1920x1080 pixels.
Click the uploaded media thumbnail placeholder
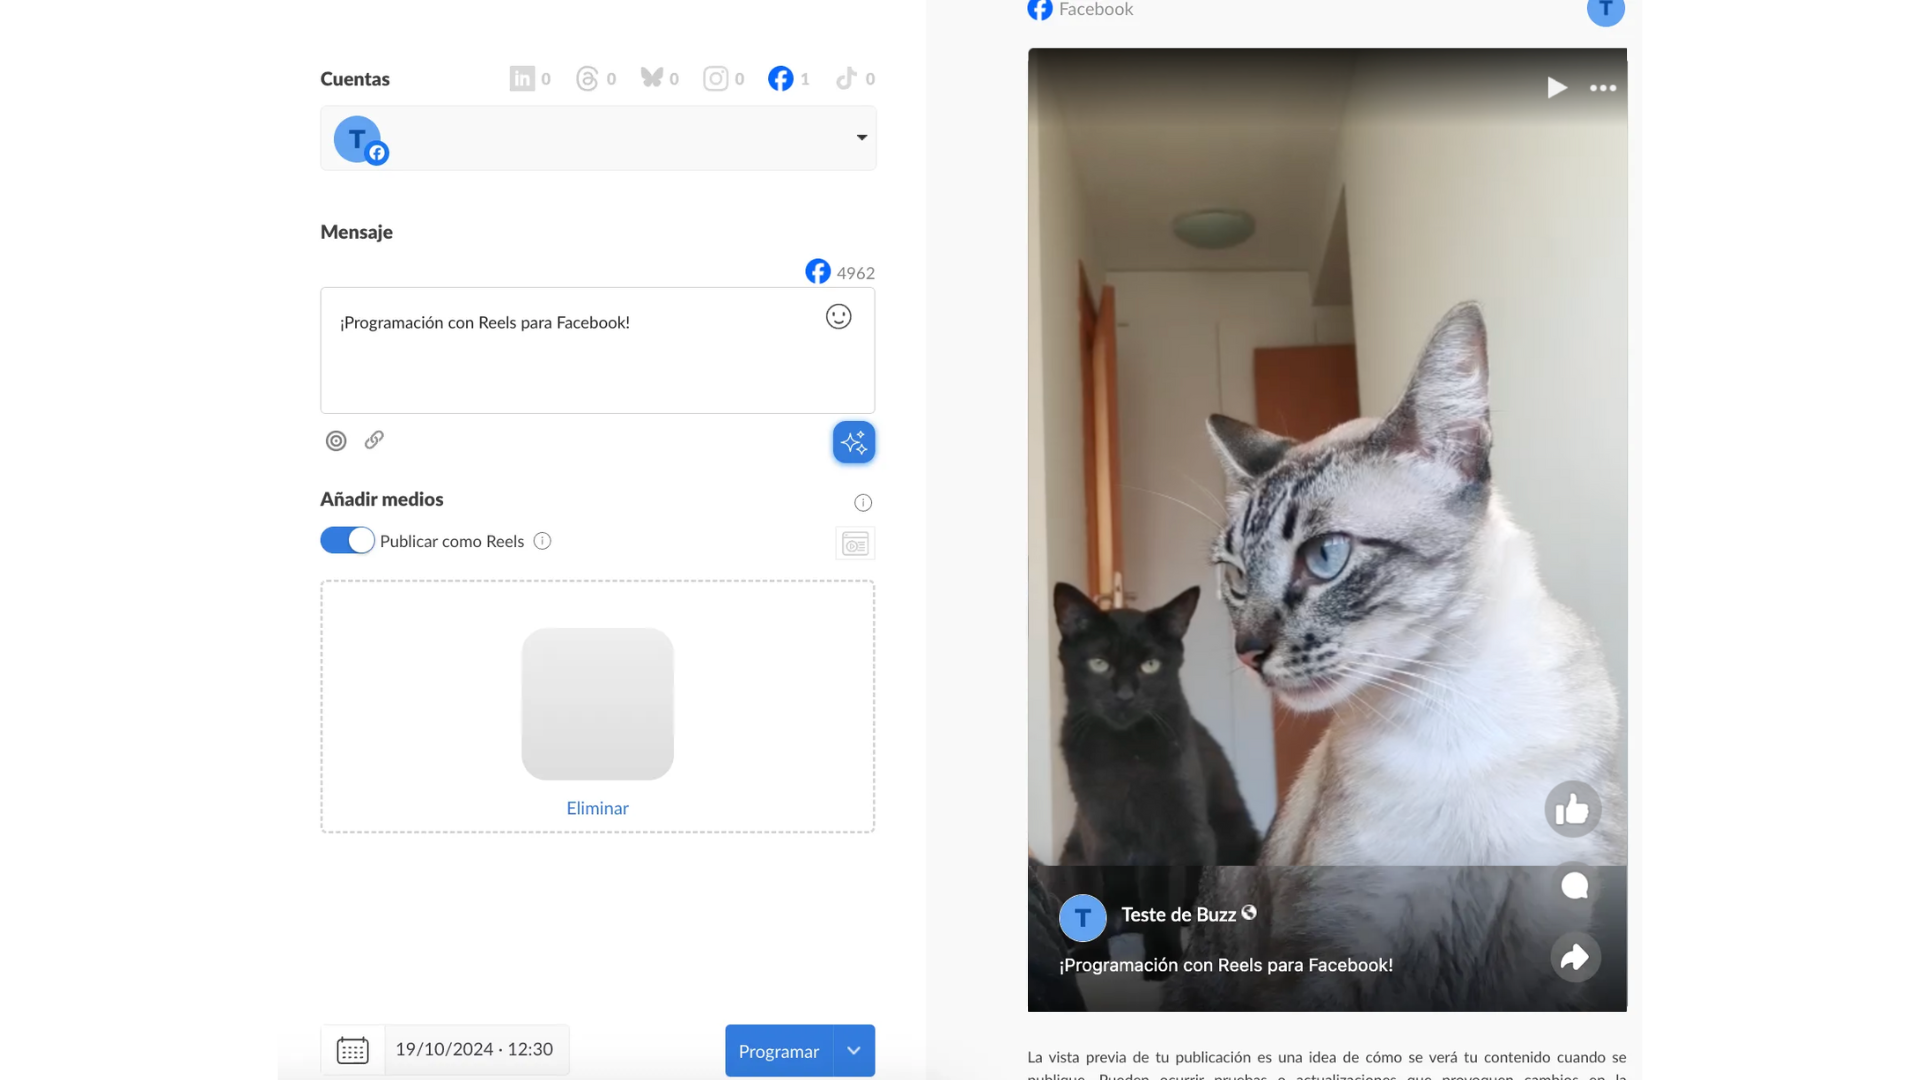pos(597,704)
